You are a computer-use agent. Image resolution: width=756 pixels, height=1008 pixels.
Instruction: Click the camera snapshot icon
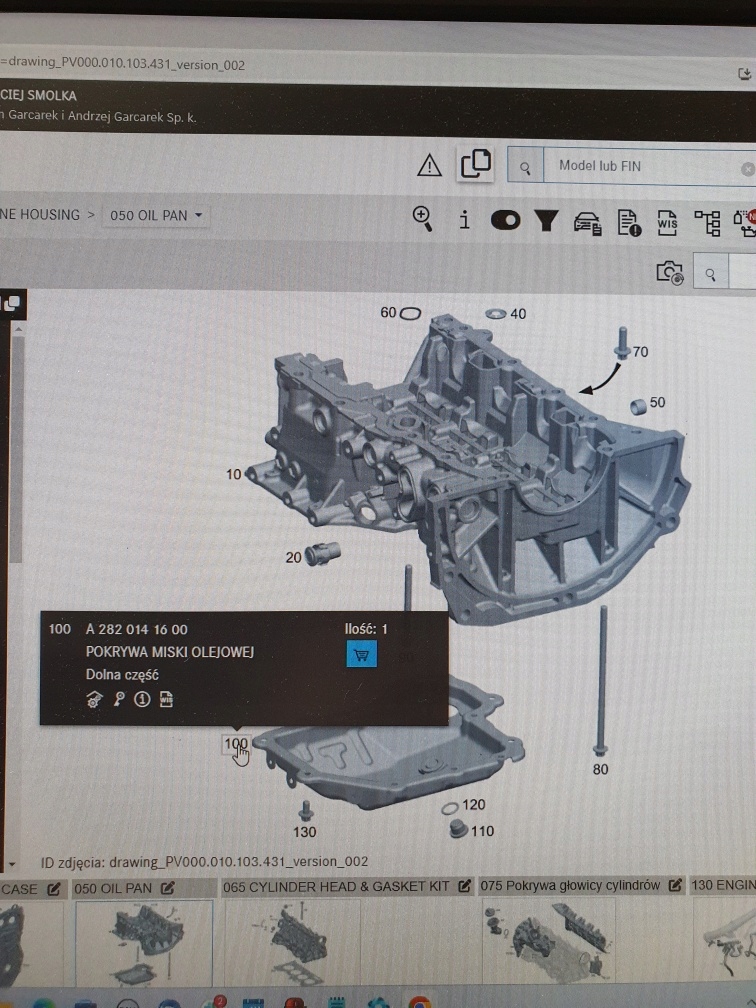669,272
